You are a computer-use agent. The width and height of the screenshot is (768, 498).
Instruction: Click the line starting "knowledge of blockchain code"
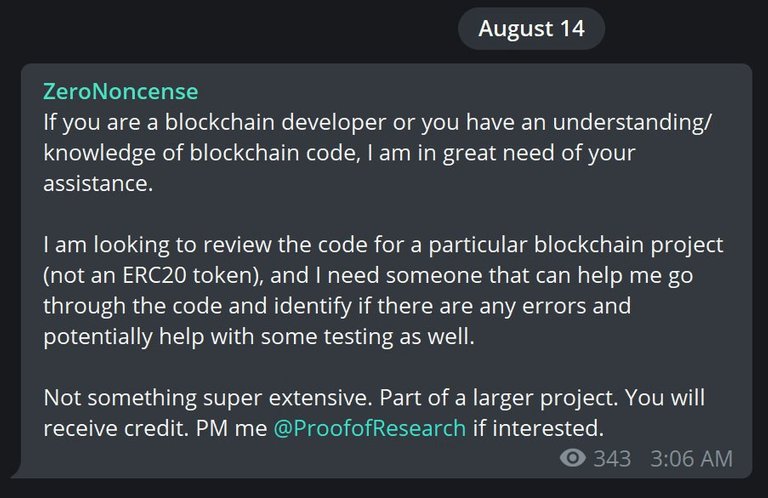coord(340,153)
